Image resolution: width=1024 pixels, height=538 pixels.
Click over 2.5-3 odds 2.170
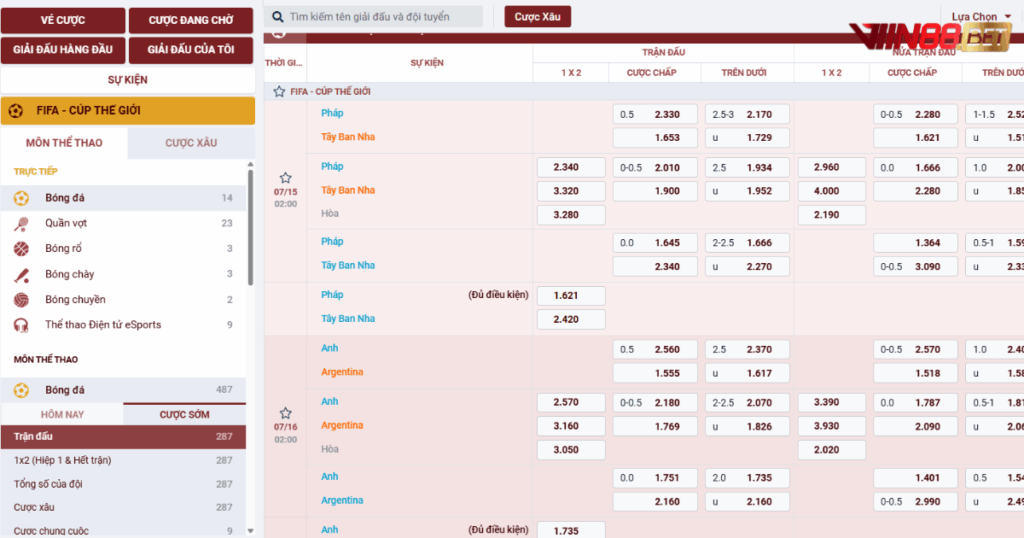point(747,114)
